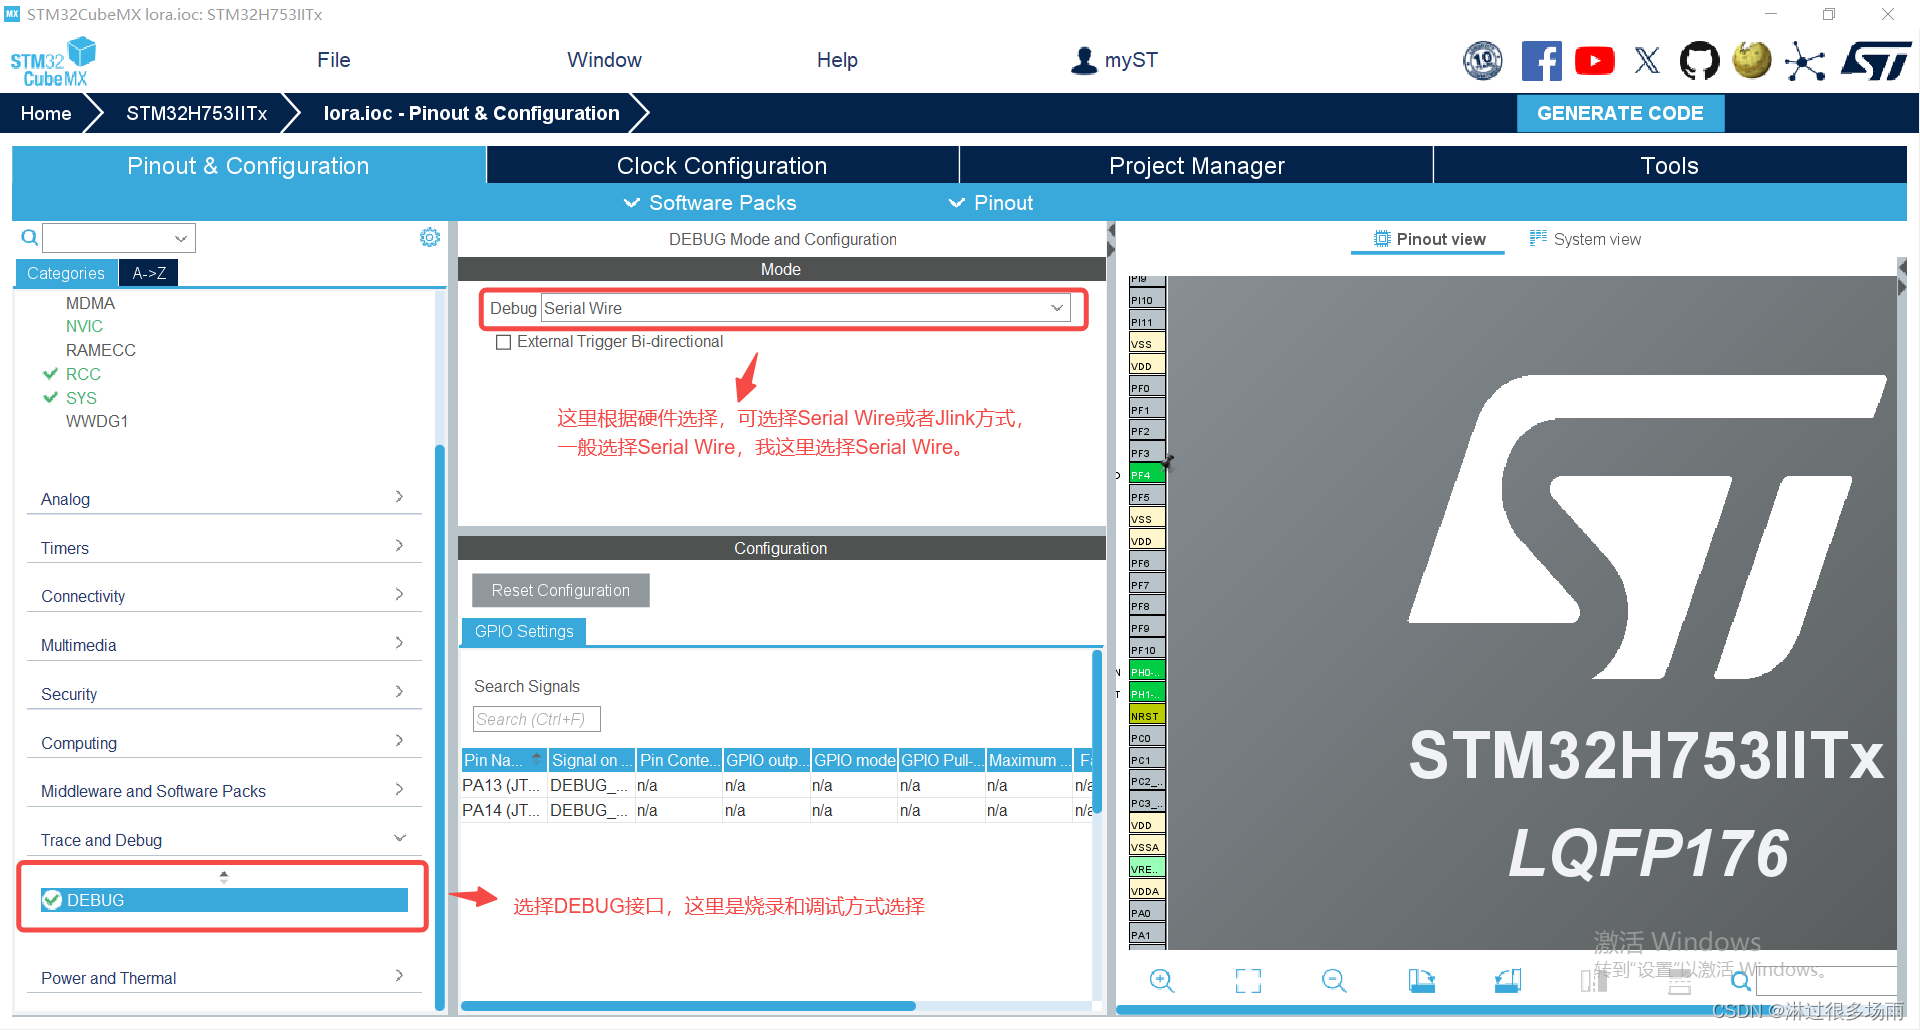Open the Debug Serial Wire dropdown
This screenshot has height=1030, width=1920.
(x=1056, y=308)
